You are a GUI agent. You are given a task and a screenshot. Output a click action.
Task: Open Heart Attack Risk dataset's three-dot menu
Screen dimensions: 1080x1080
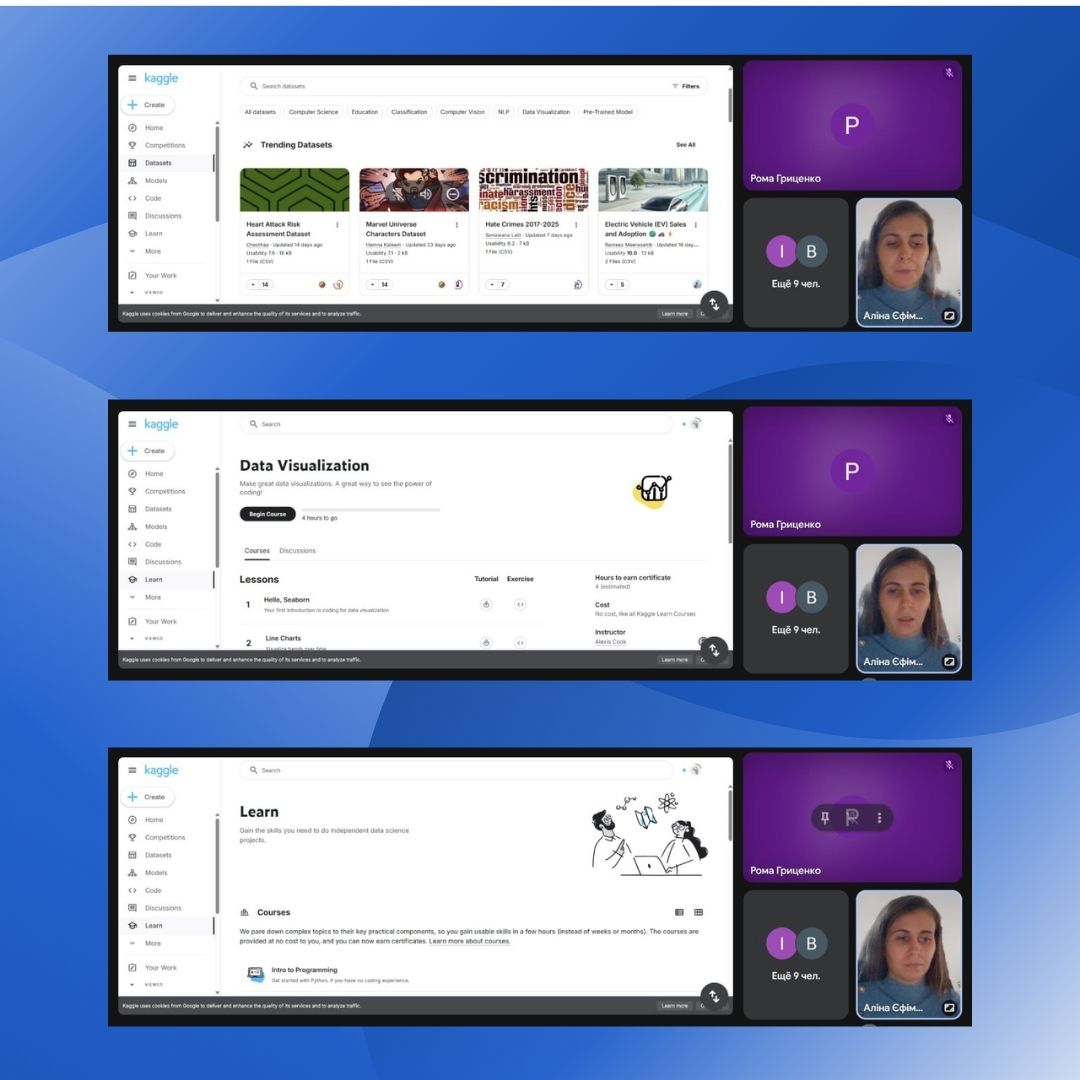[x=337, y=225]
